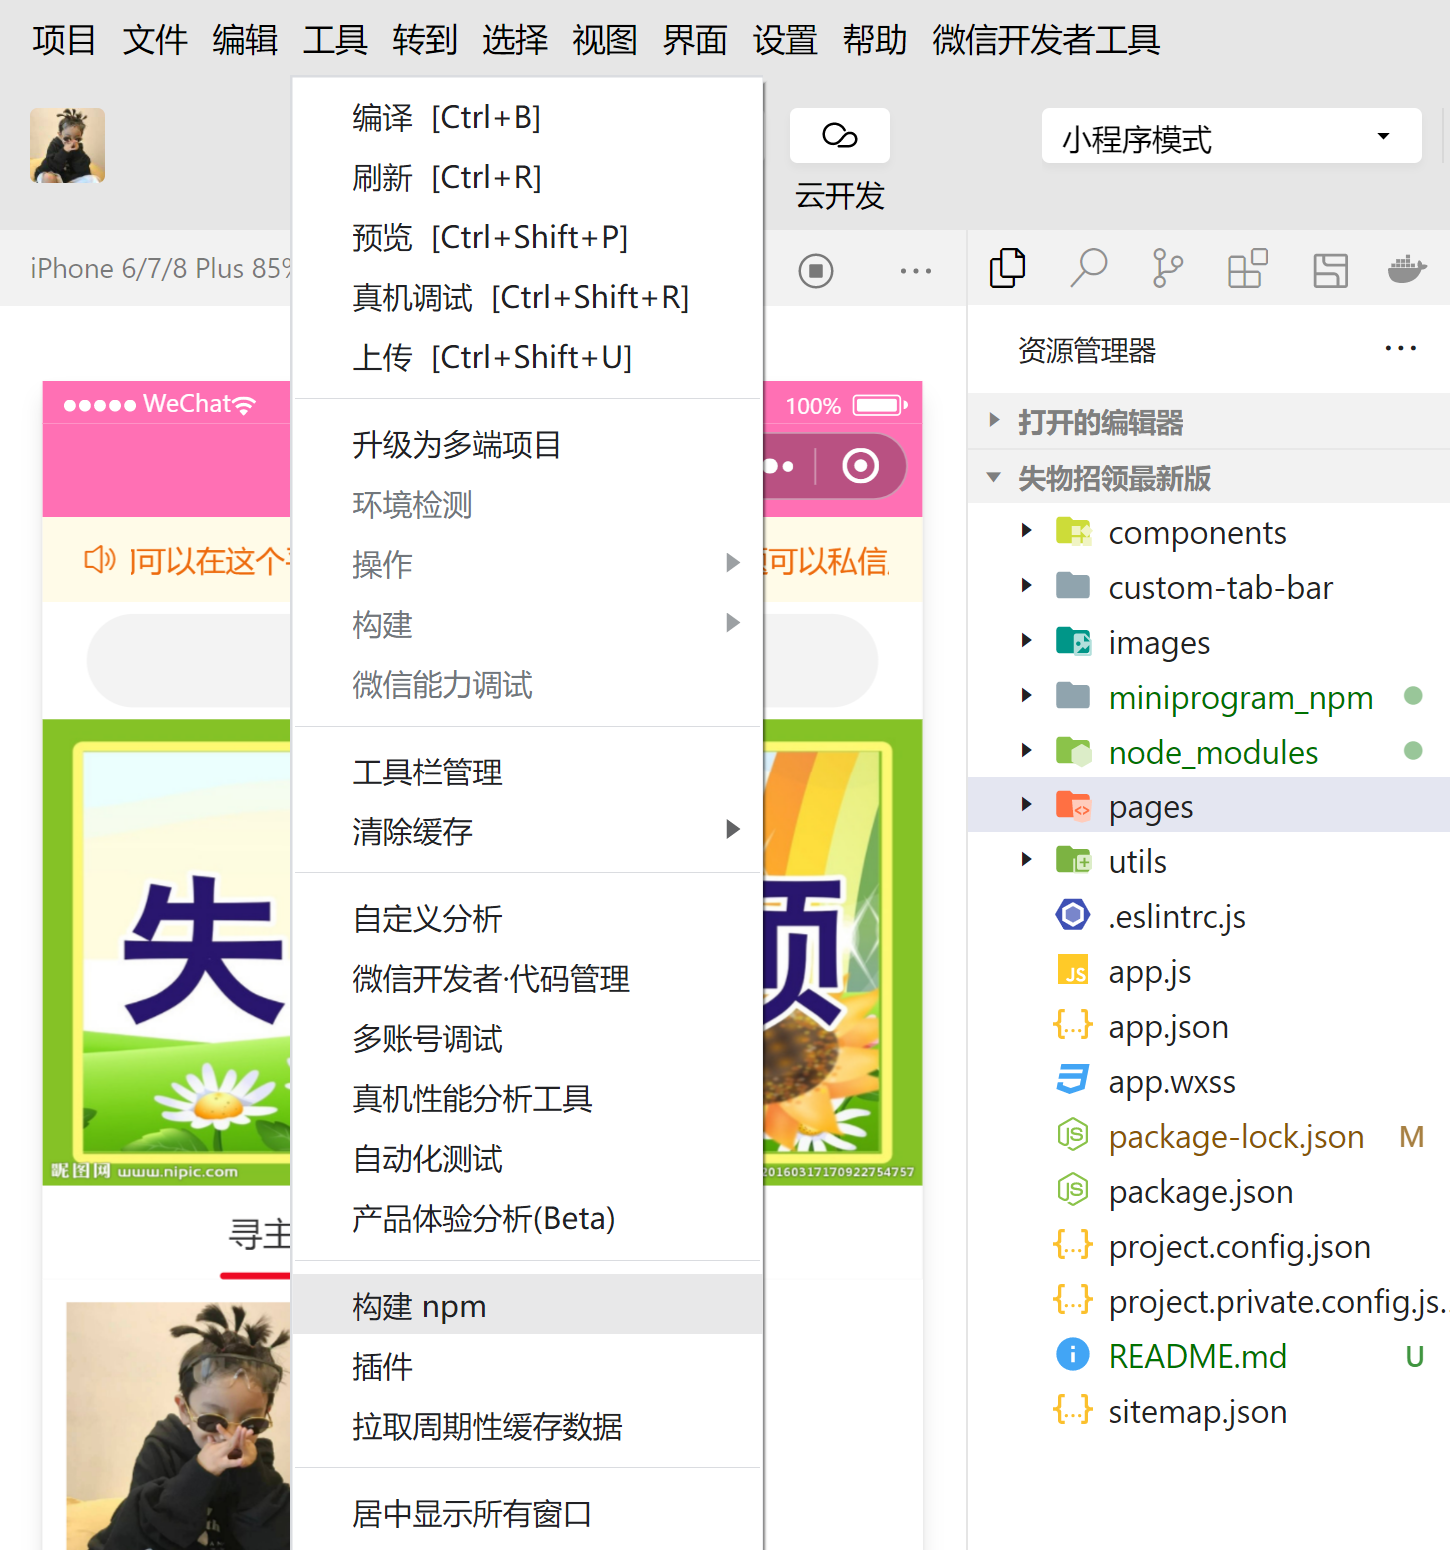Open the 设置 menu
The height and width of the screenshot is (1550, 1450).
pos(785,40)
